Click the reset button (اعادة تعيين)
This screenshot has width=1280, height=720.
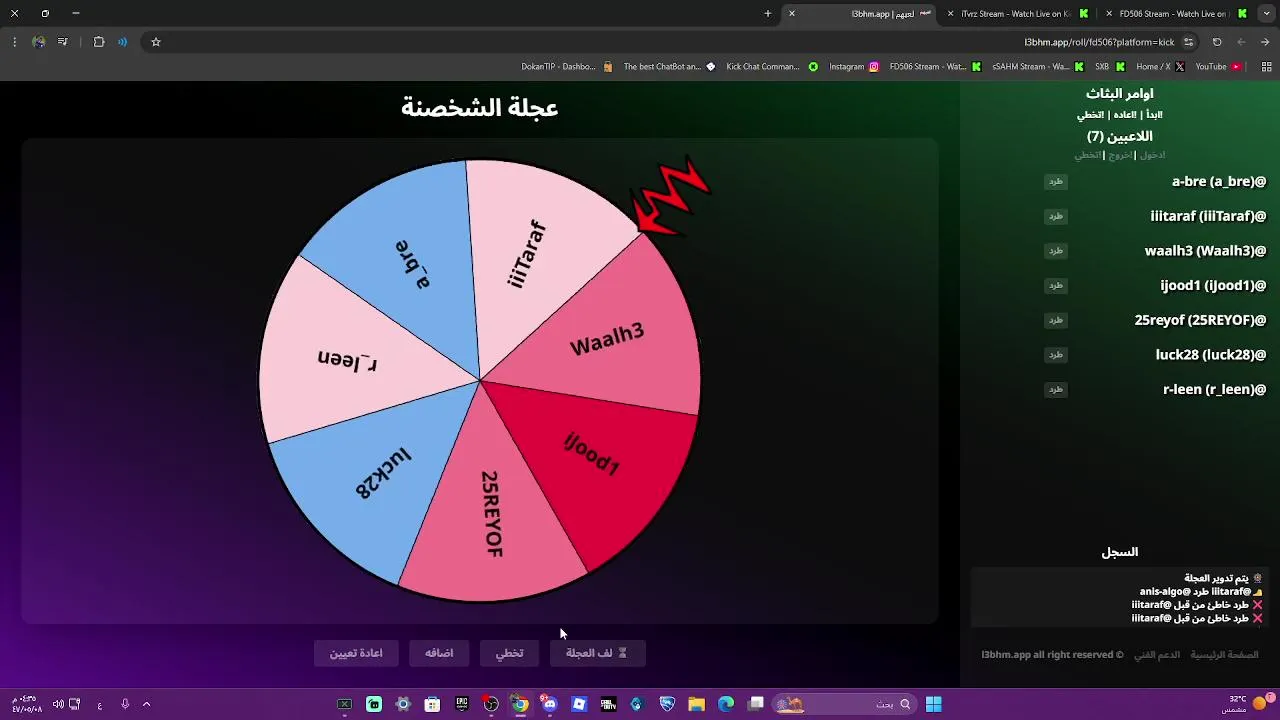point(356,653)
